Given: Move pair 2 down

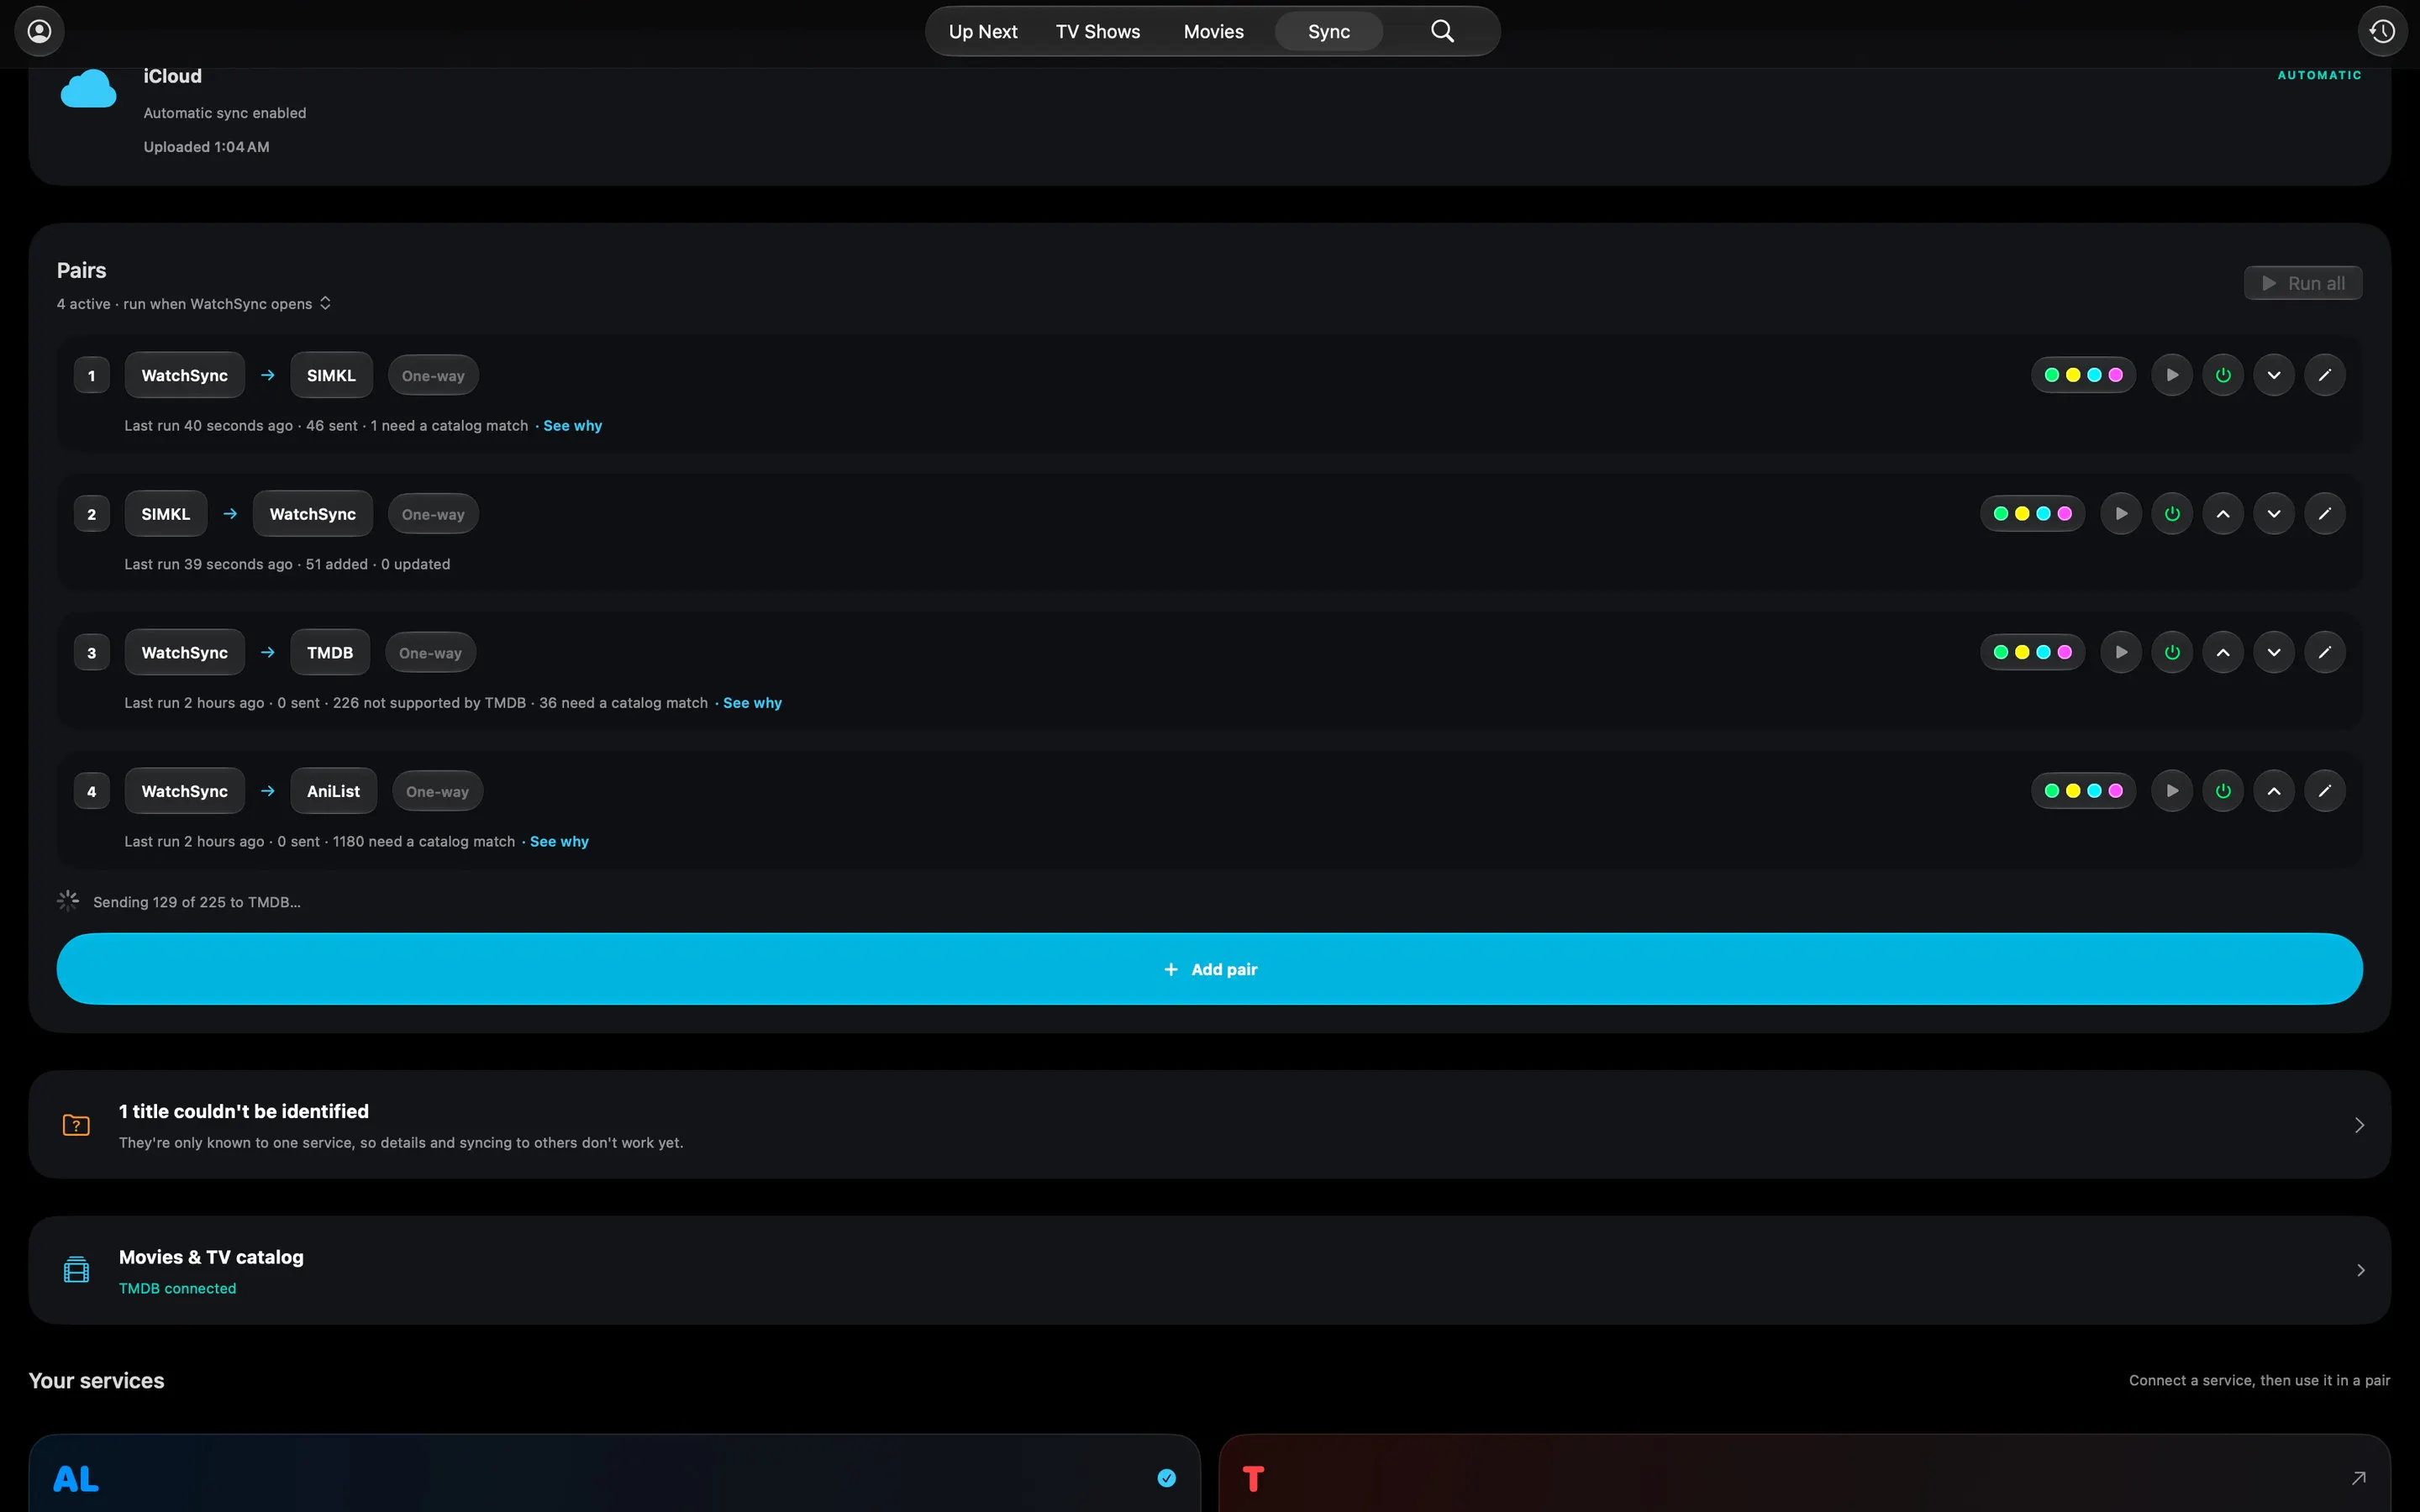Looking at the screenshot, I should pyautogui.click(x=2273, y=514).
